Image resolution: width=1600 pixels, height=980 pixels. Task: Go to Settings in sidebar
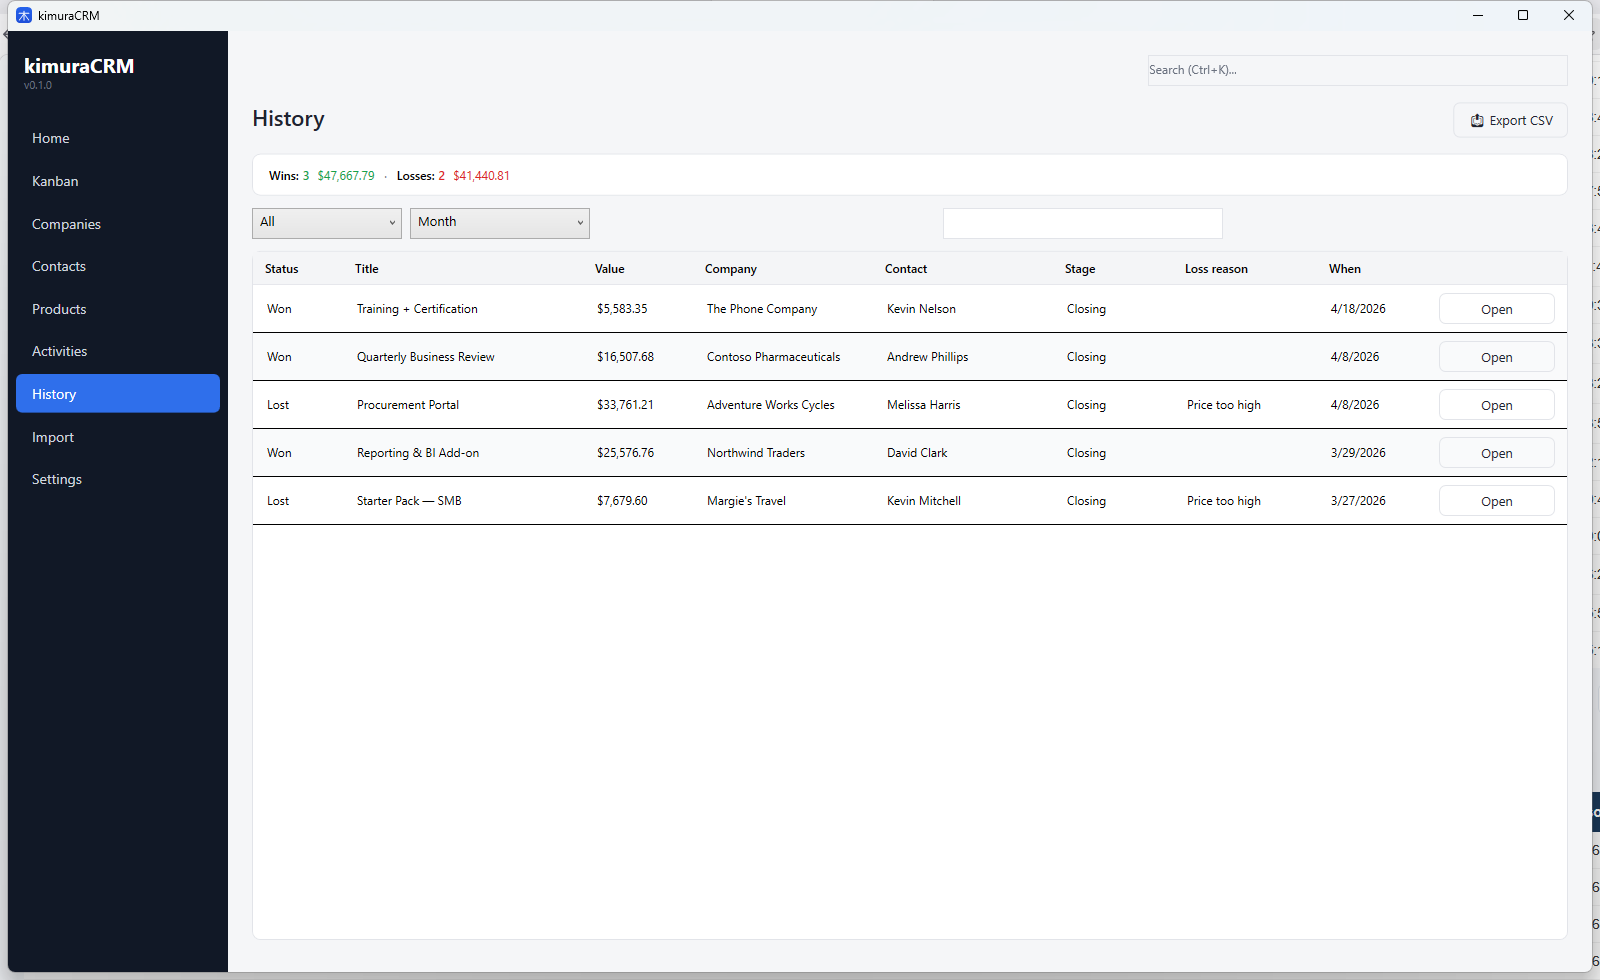pyautogui.click(x=57, y=479)
